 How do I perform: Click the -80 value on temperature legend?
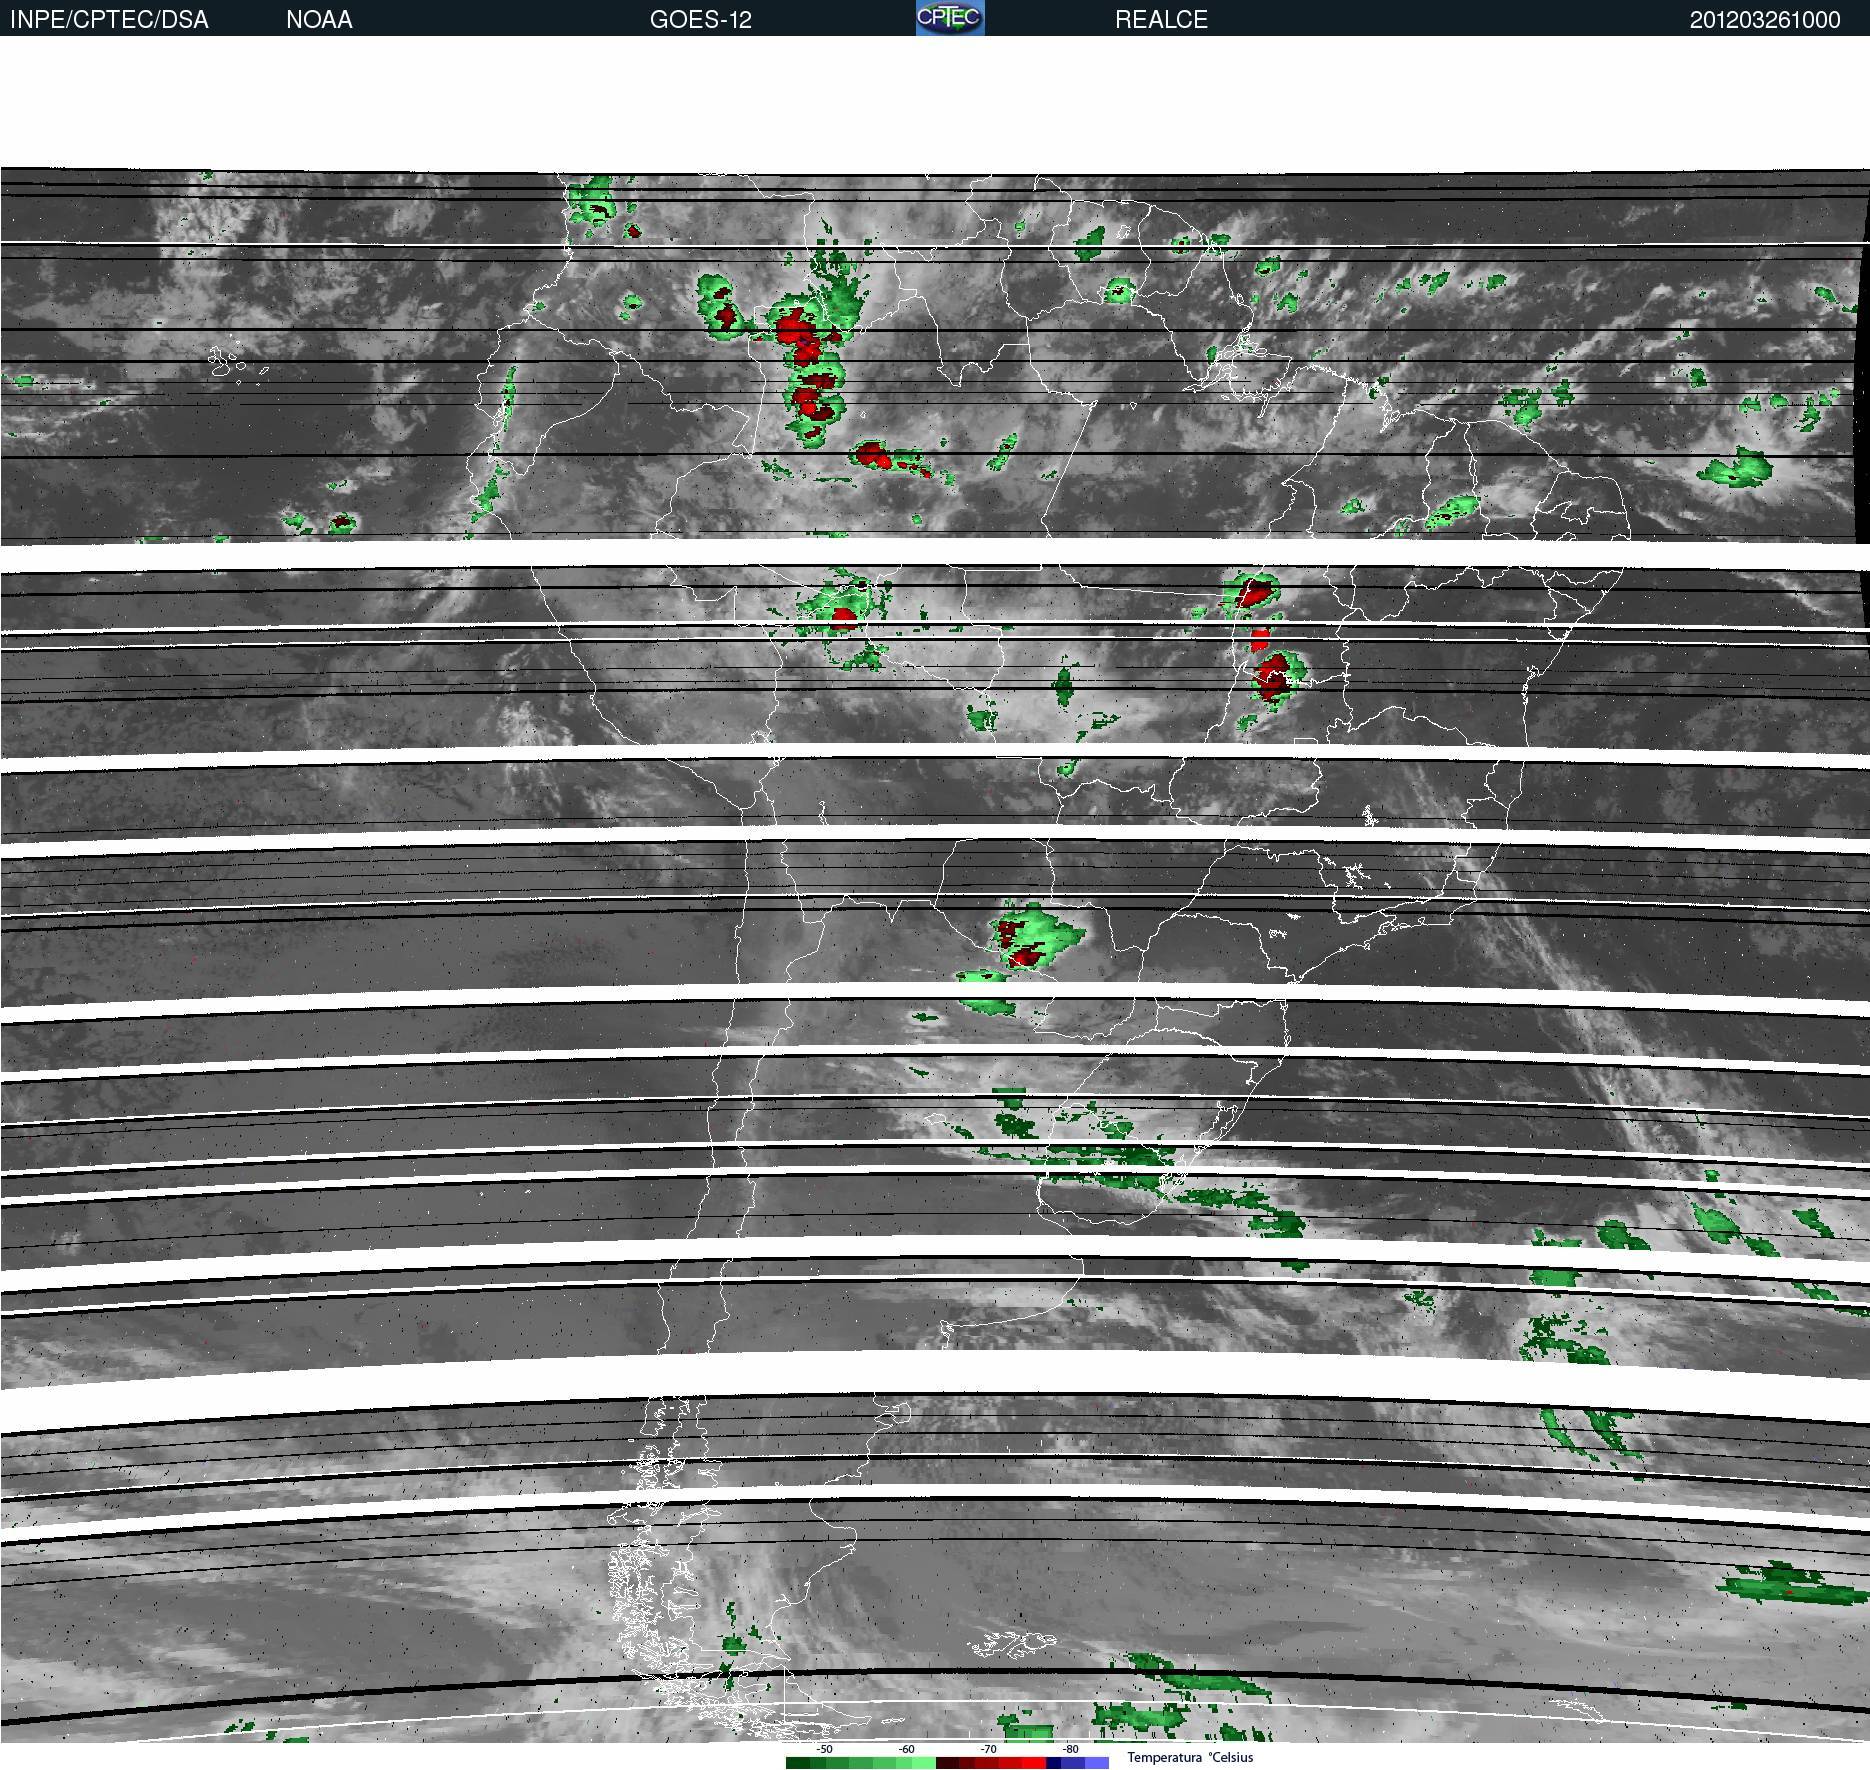point(1070,1749)
